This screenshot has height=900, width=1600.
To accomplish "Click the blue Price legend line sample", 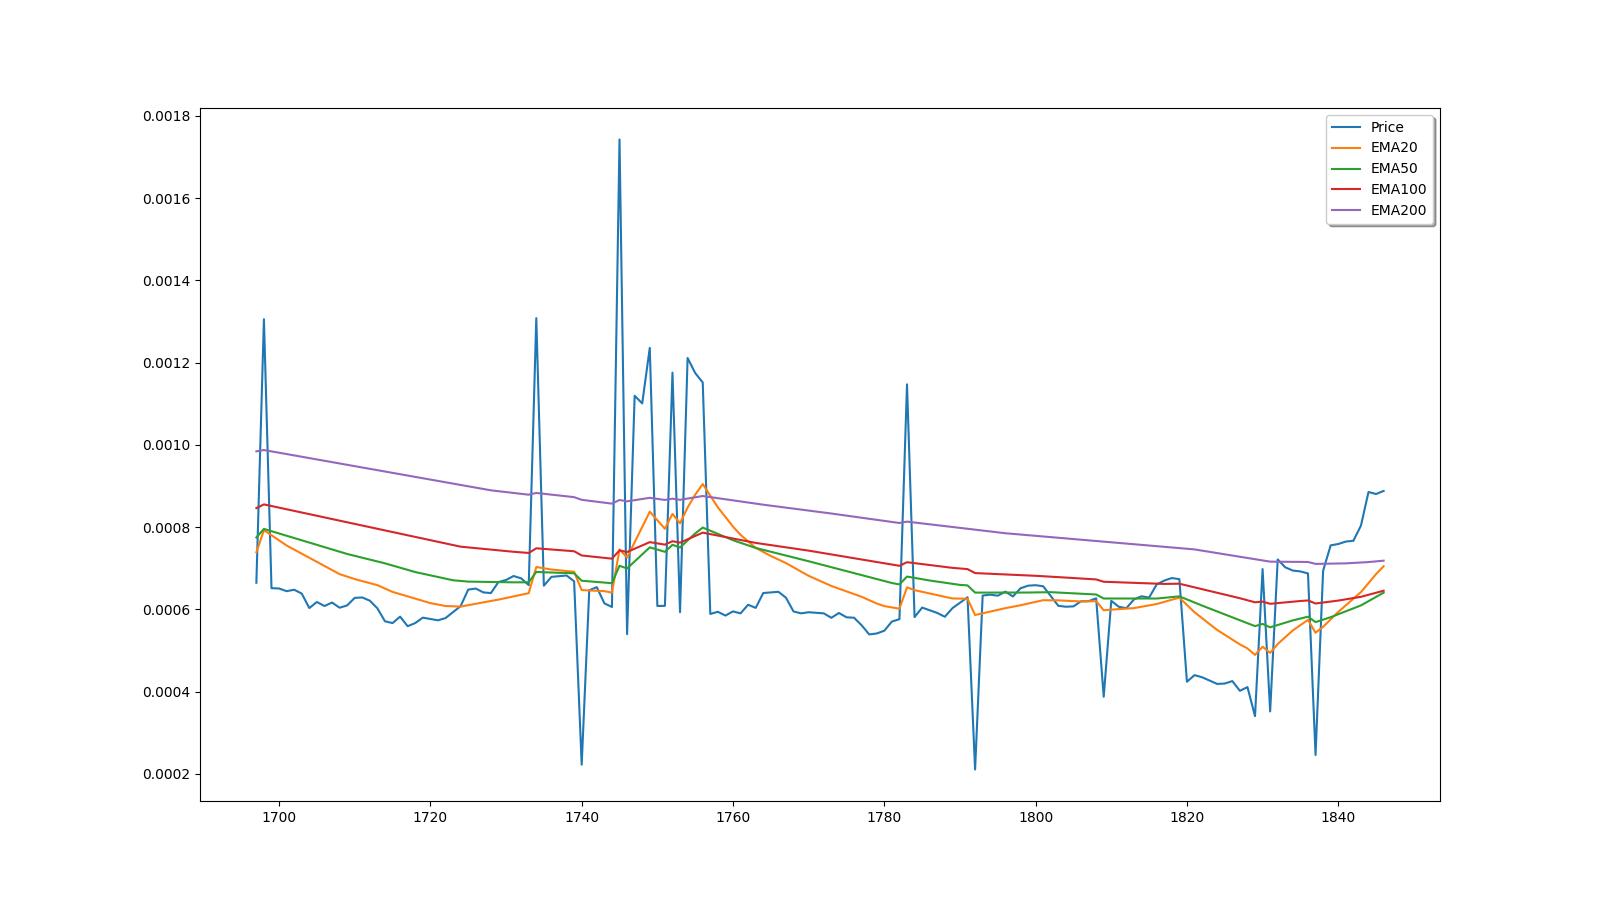I will [1346, 127].
